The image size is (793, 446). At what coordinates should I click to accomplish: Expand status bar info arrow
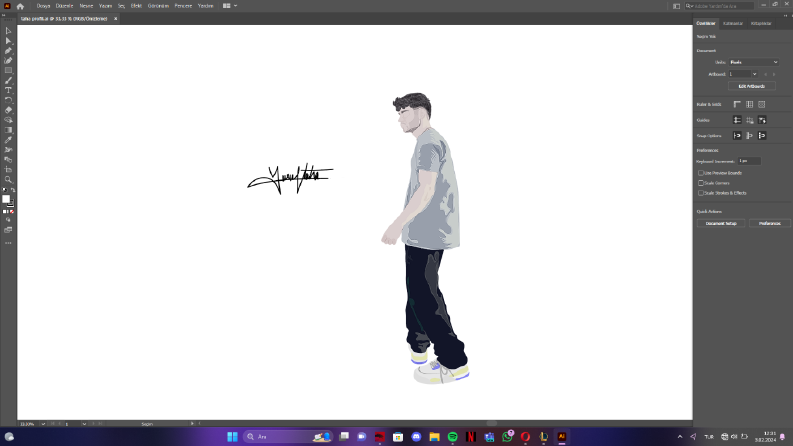[192, 424]
